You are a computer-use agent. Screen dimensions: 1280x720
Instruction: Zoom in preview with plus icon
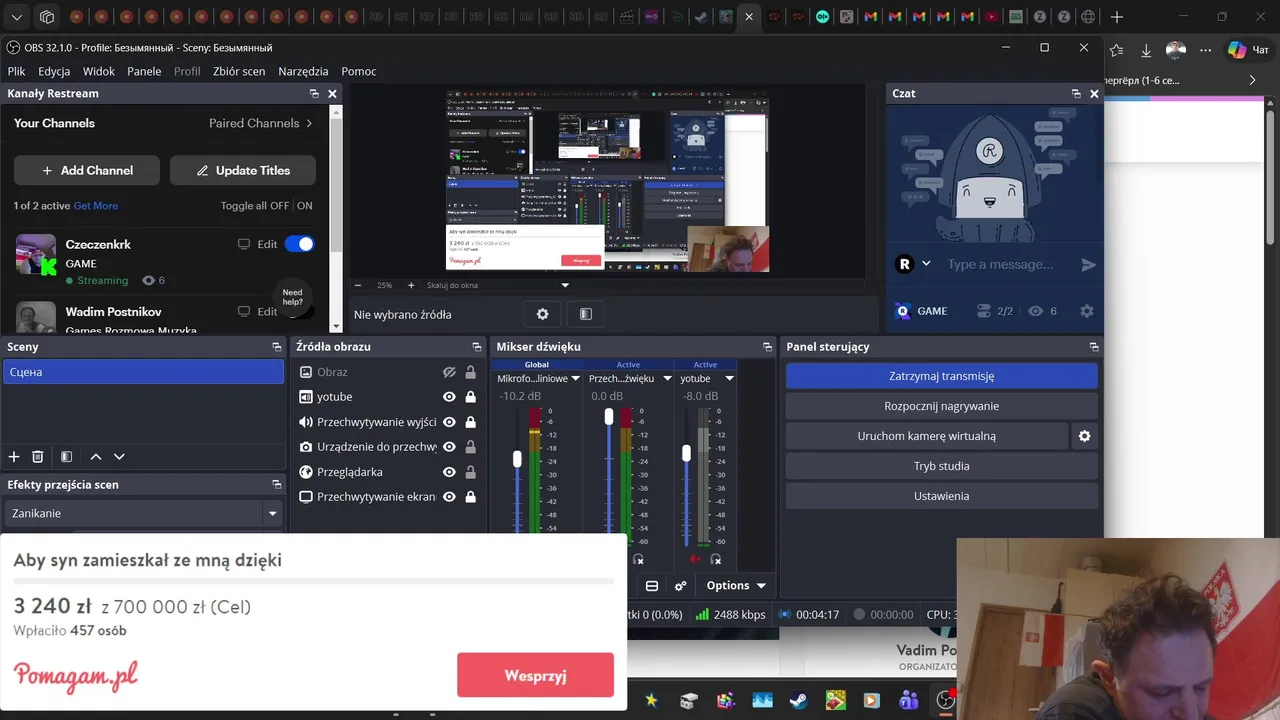(x=411, y=285)
